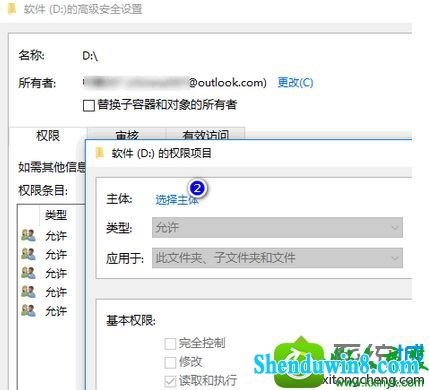Viewport: 429px width, 390px height.
Task: Click the blue number 2 step marker
Action: click(x=197, y=188)
